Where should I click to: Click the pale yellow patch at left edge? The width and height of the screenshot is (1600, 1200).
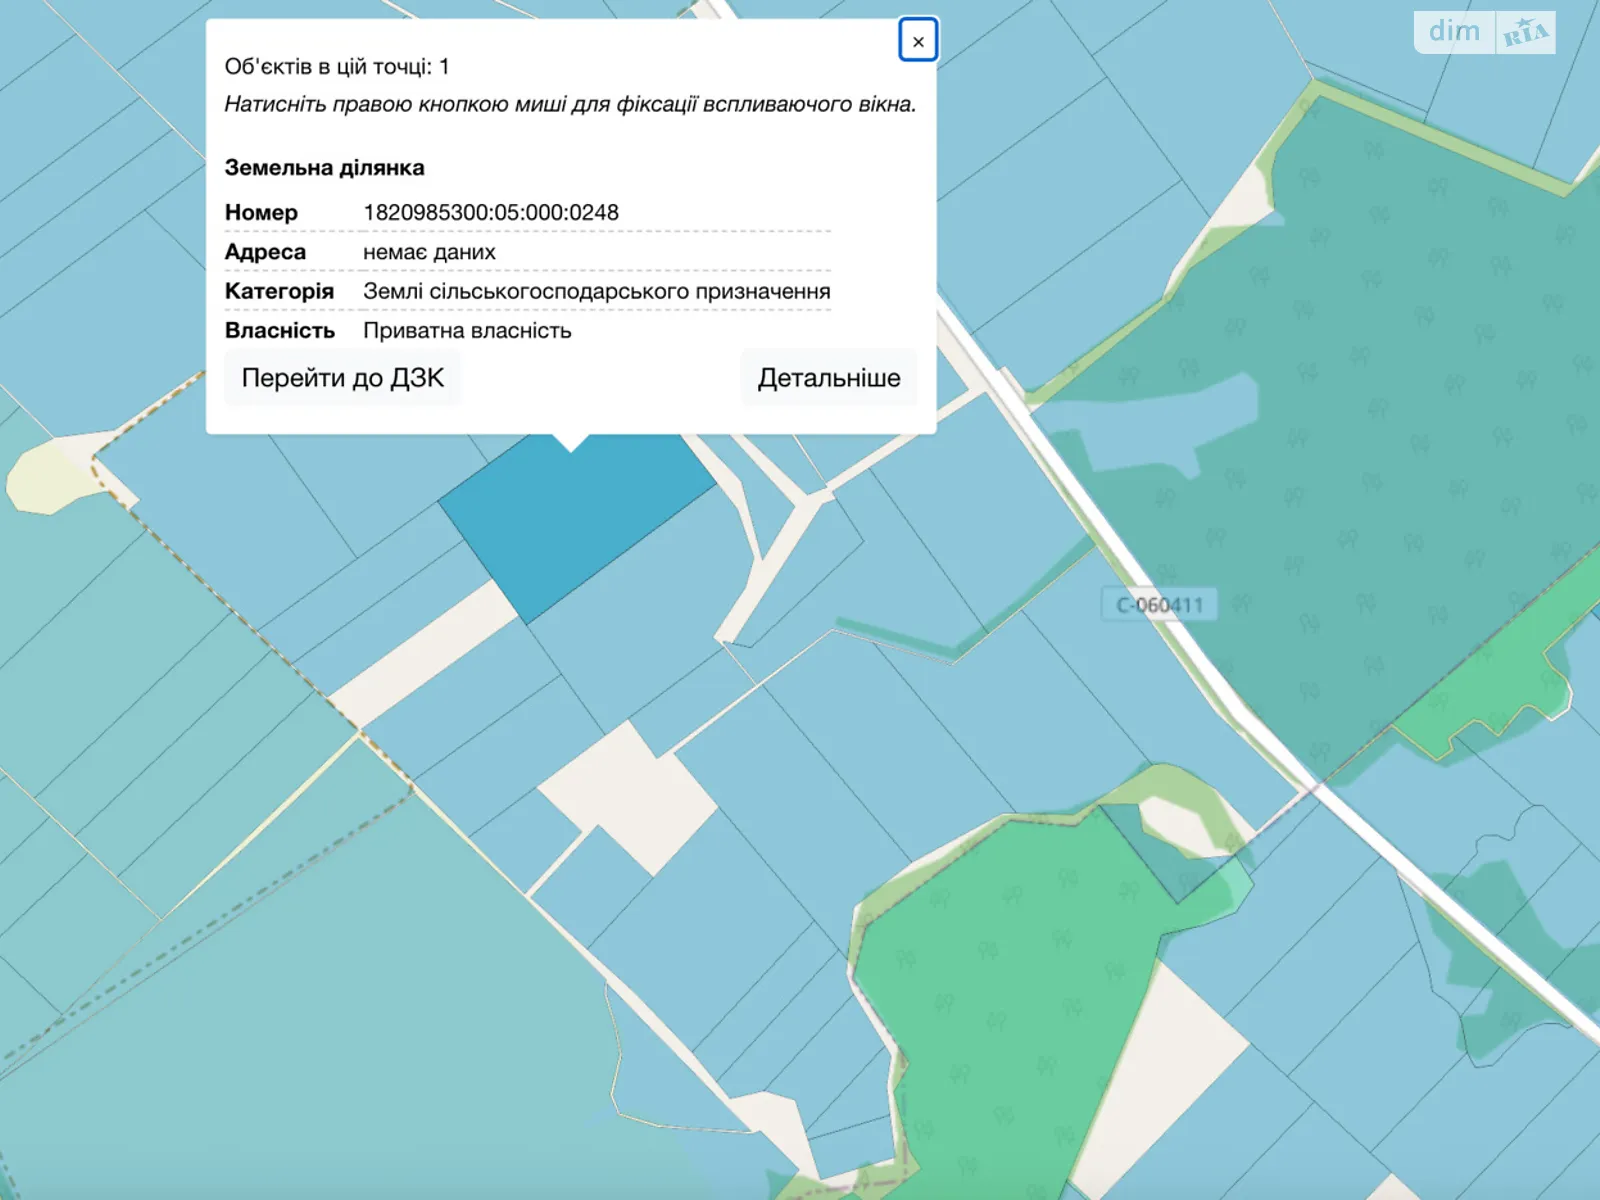point(45,478)
